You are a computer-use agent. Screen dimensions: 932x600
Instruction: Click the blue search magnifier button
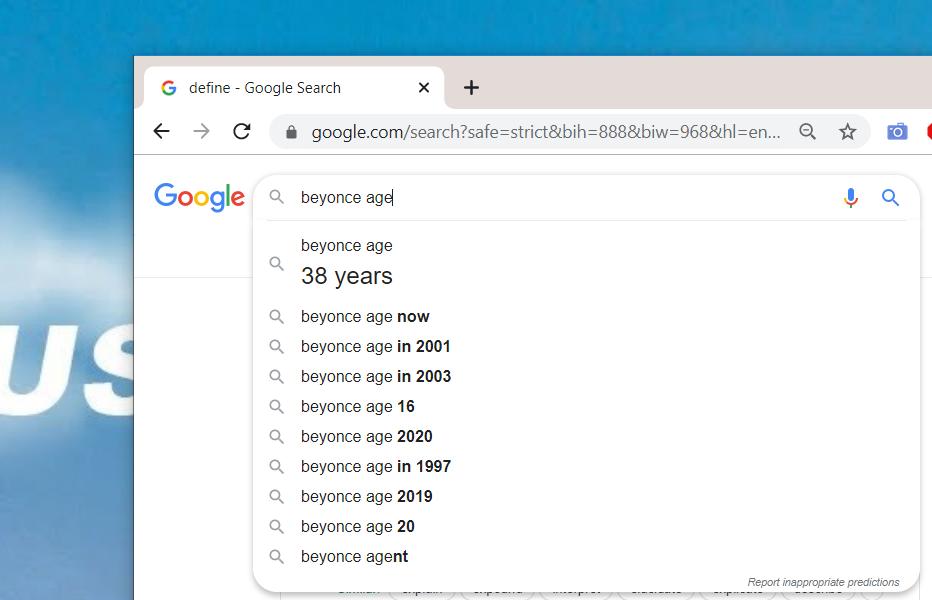pos(890,197)
